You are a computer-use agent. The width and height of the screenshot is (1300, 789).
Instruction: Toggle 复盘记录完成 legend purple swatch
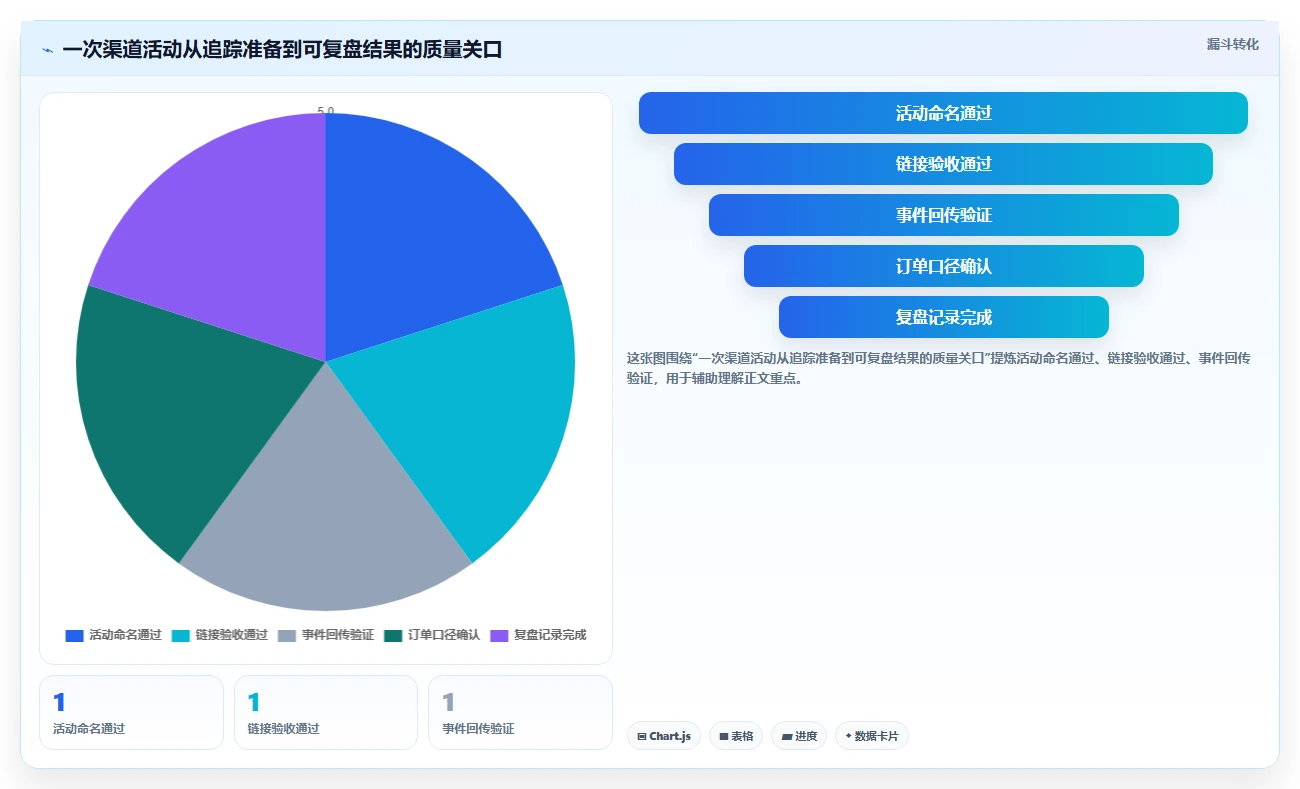pyautogui.click(x=499, y=635)
